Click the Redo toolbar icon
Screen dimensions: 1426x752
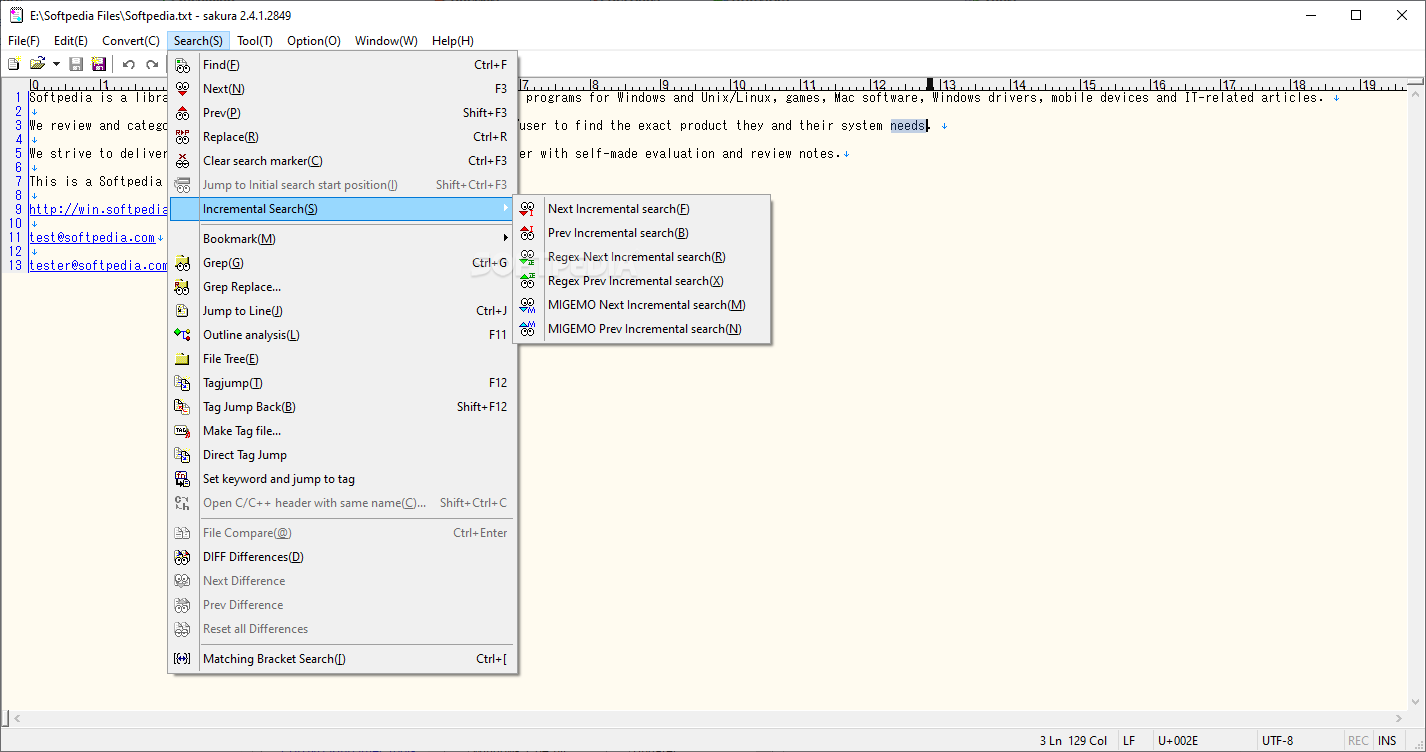pos(152,64)
